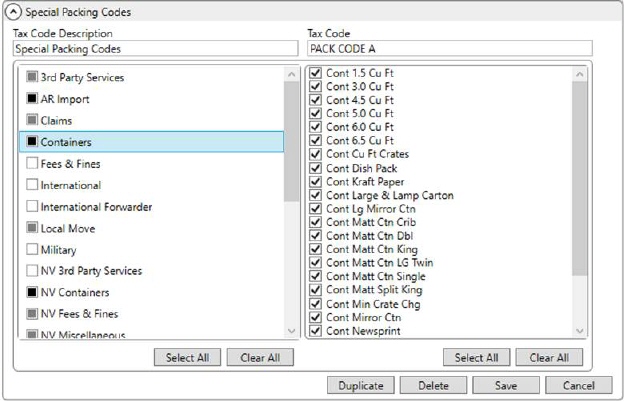Toggle the 3rd Party Services checkbox
The width and height of the screenshot is (624, 401).
(33, 77)
